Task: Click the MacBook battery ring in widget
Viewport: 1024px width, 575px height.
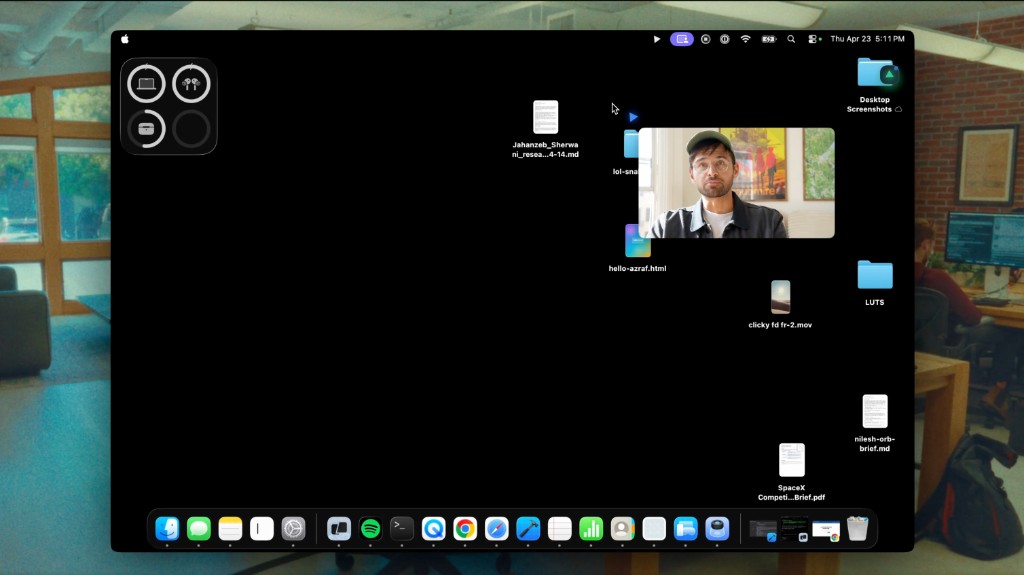Action: click(x=146, y=84)
